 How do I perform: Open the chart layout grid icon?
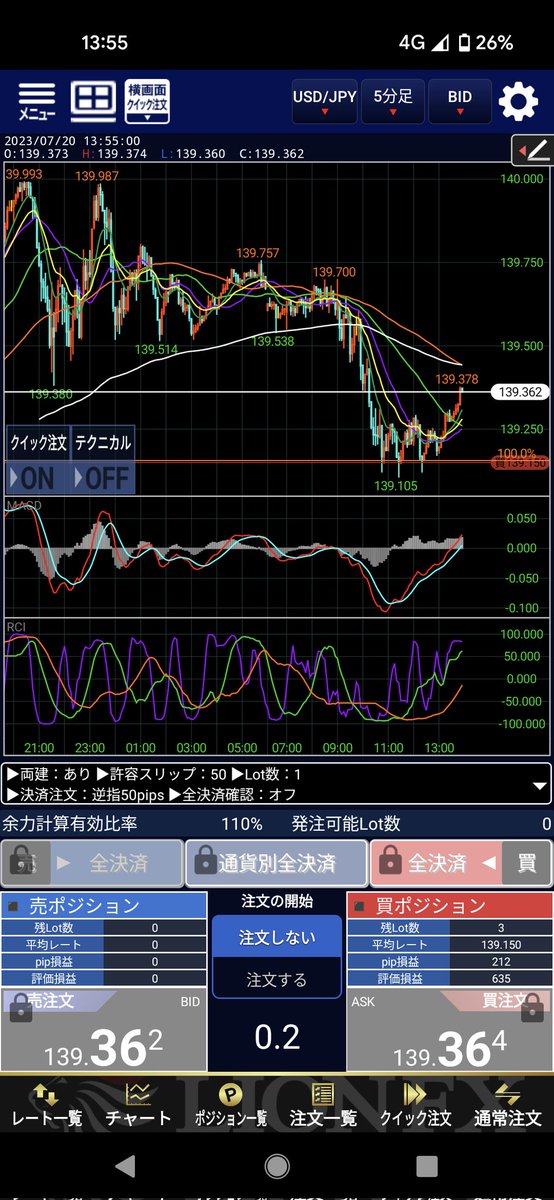pyautogui.click(x=92, y=101)
